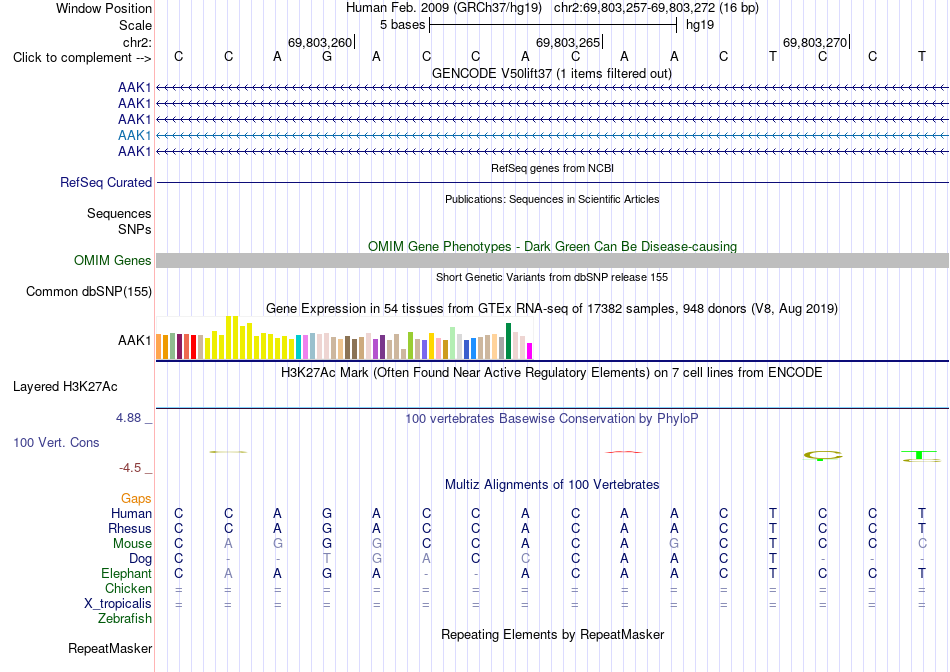Click the Zebrafish species row label
This screenshot has height=672, width=950.
tap(125, 619)
